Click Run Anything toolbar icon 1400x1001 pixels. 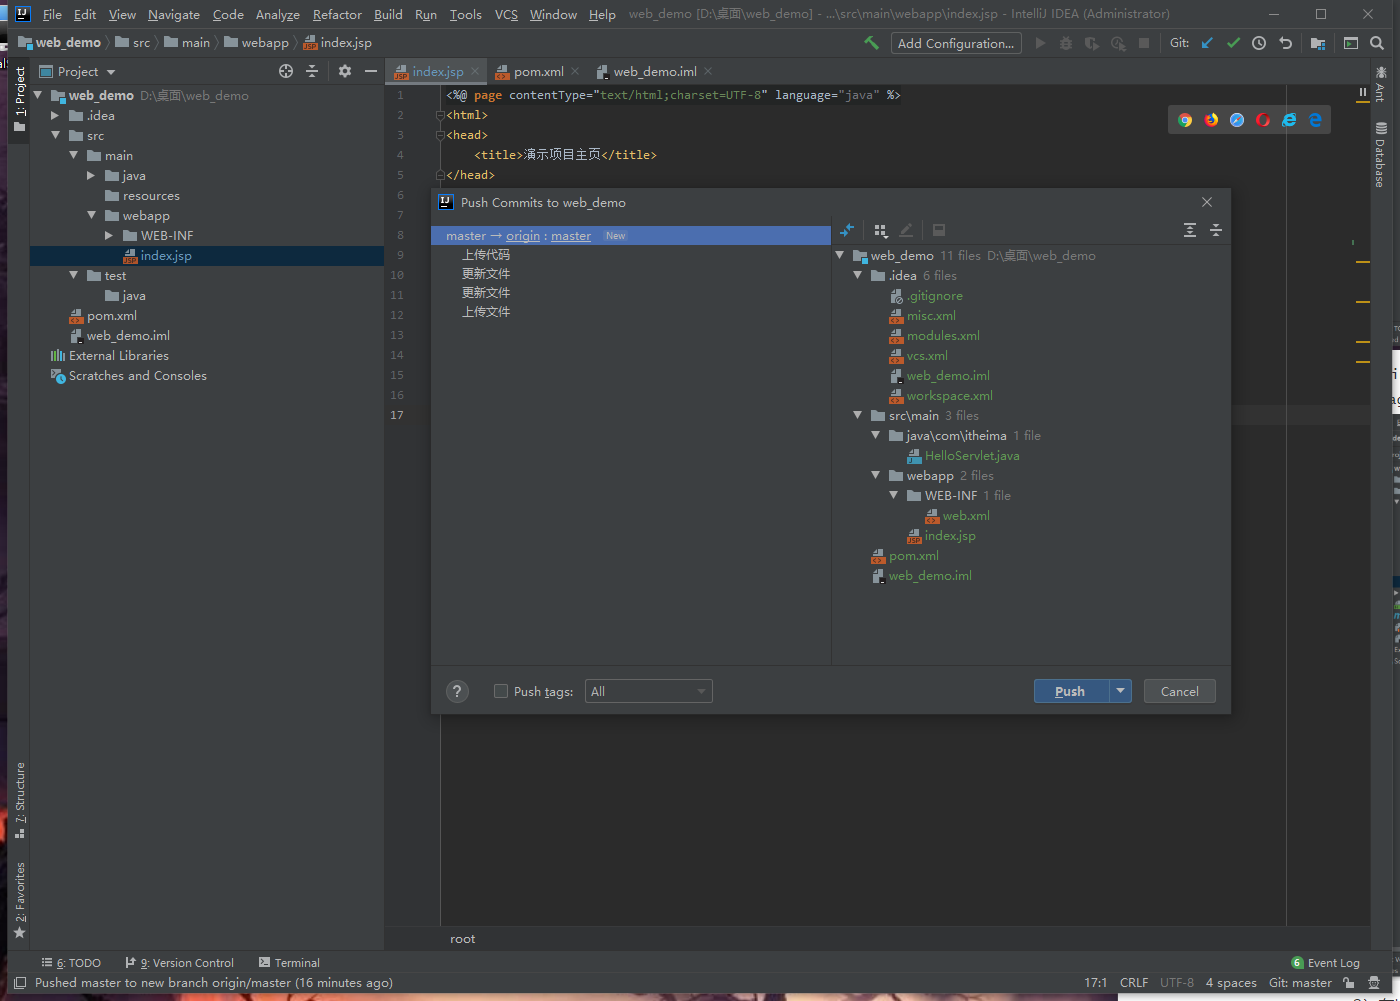pyautogui.click(x=1351, y=43)
